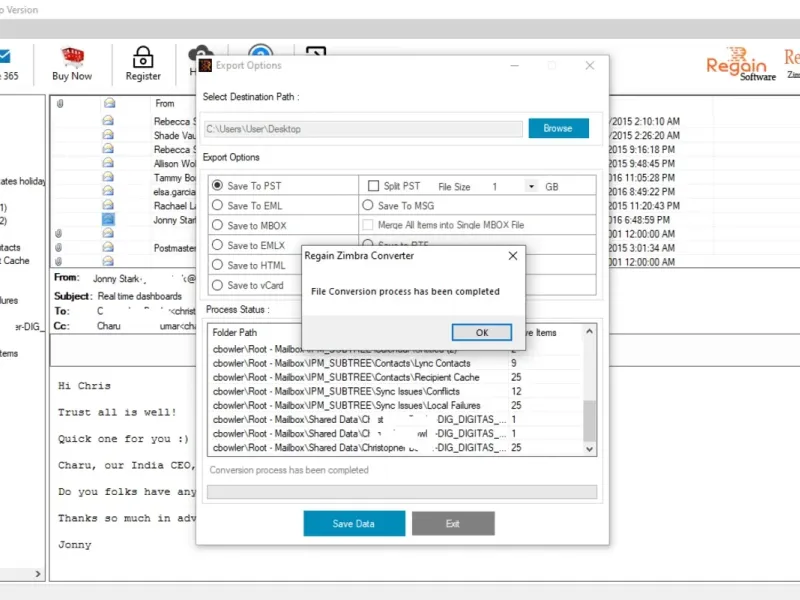
Task: Enable the Split PST checkbox
Action: (x=373, y=186)
